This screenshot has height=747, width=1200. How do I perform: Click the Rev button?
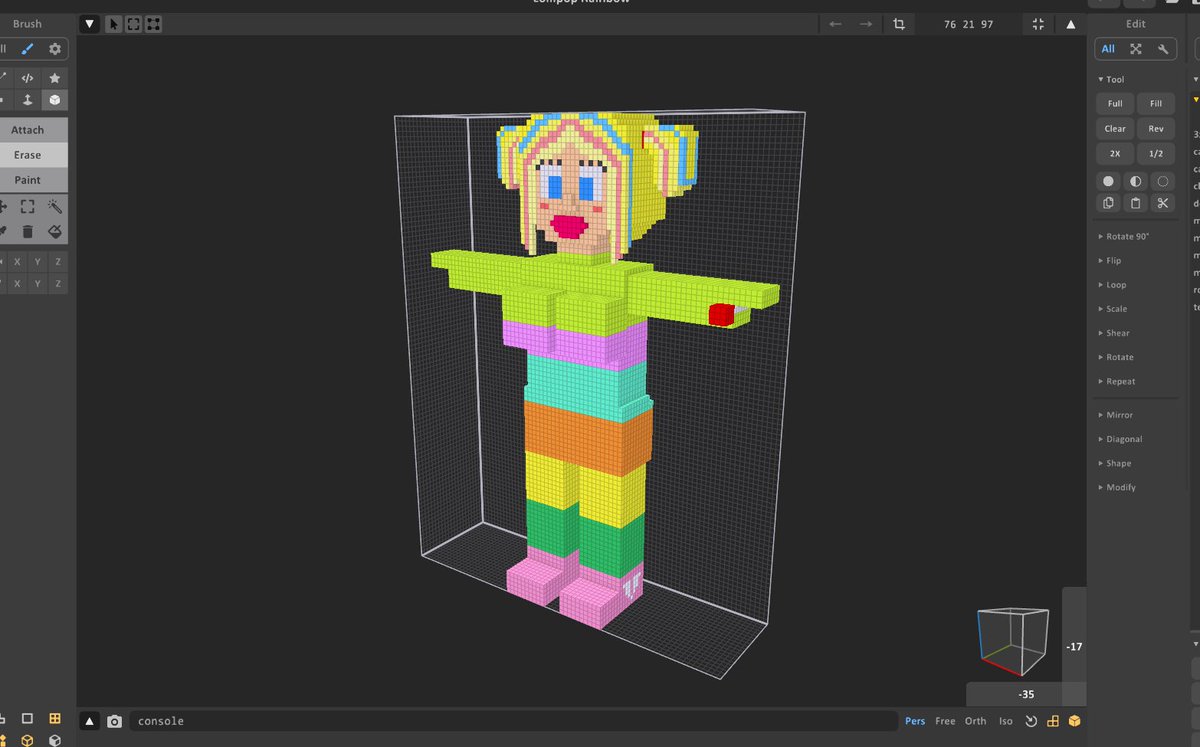click(x=1156, y=129)
